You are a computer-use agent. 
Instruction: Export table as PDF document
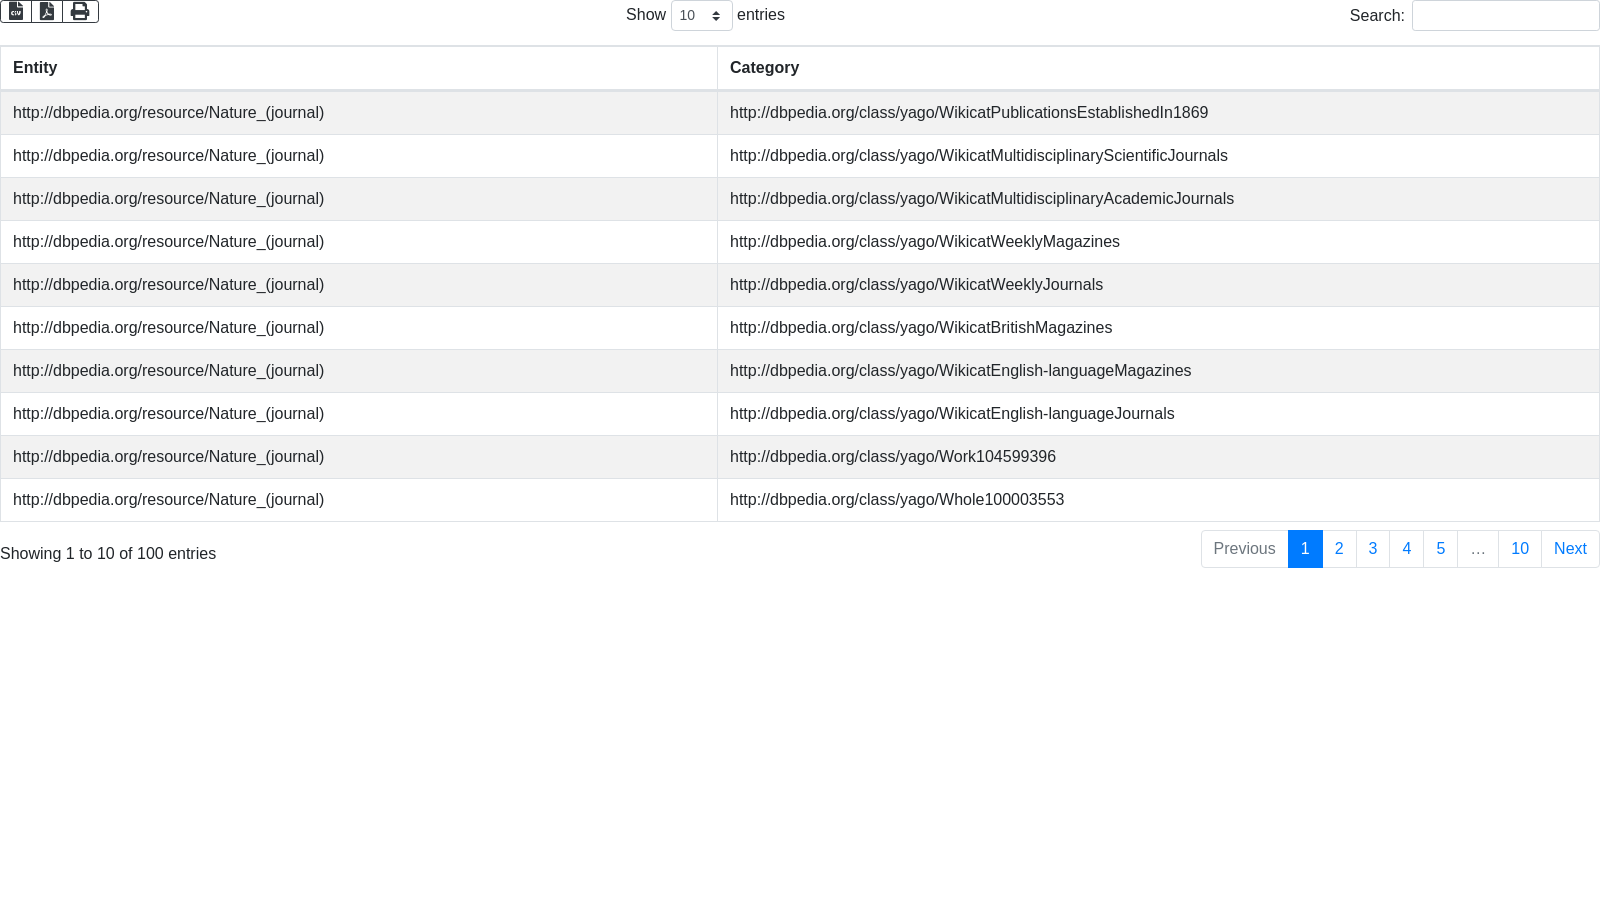(x=47, y=11)
